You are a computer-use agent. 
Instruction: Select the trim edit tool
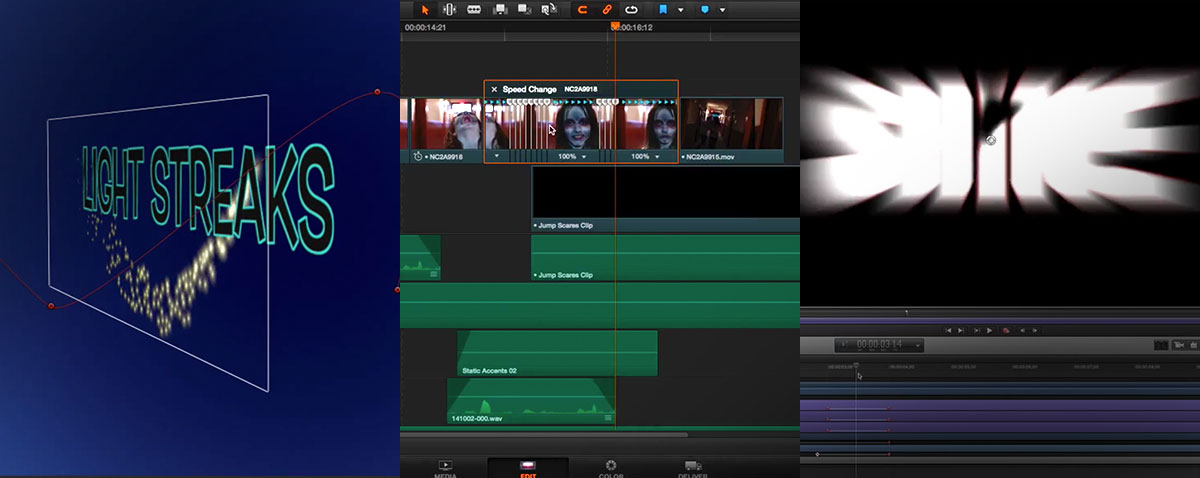tap(448, 9)
